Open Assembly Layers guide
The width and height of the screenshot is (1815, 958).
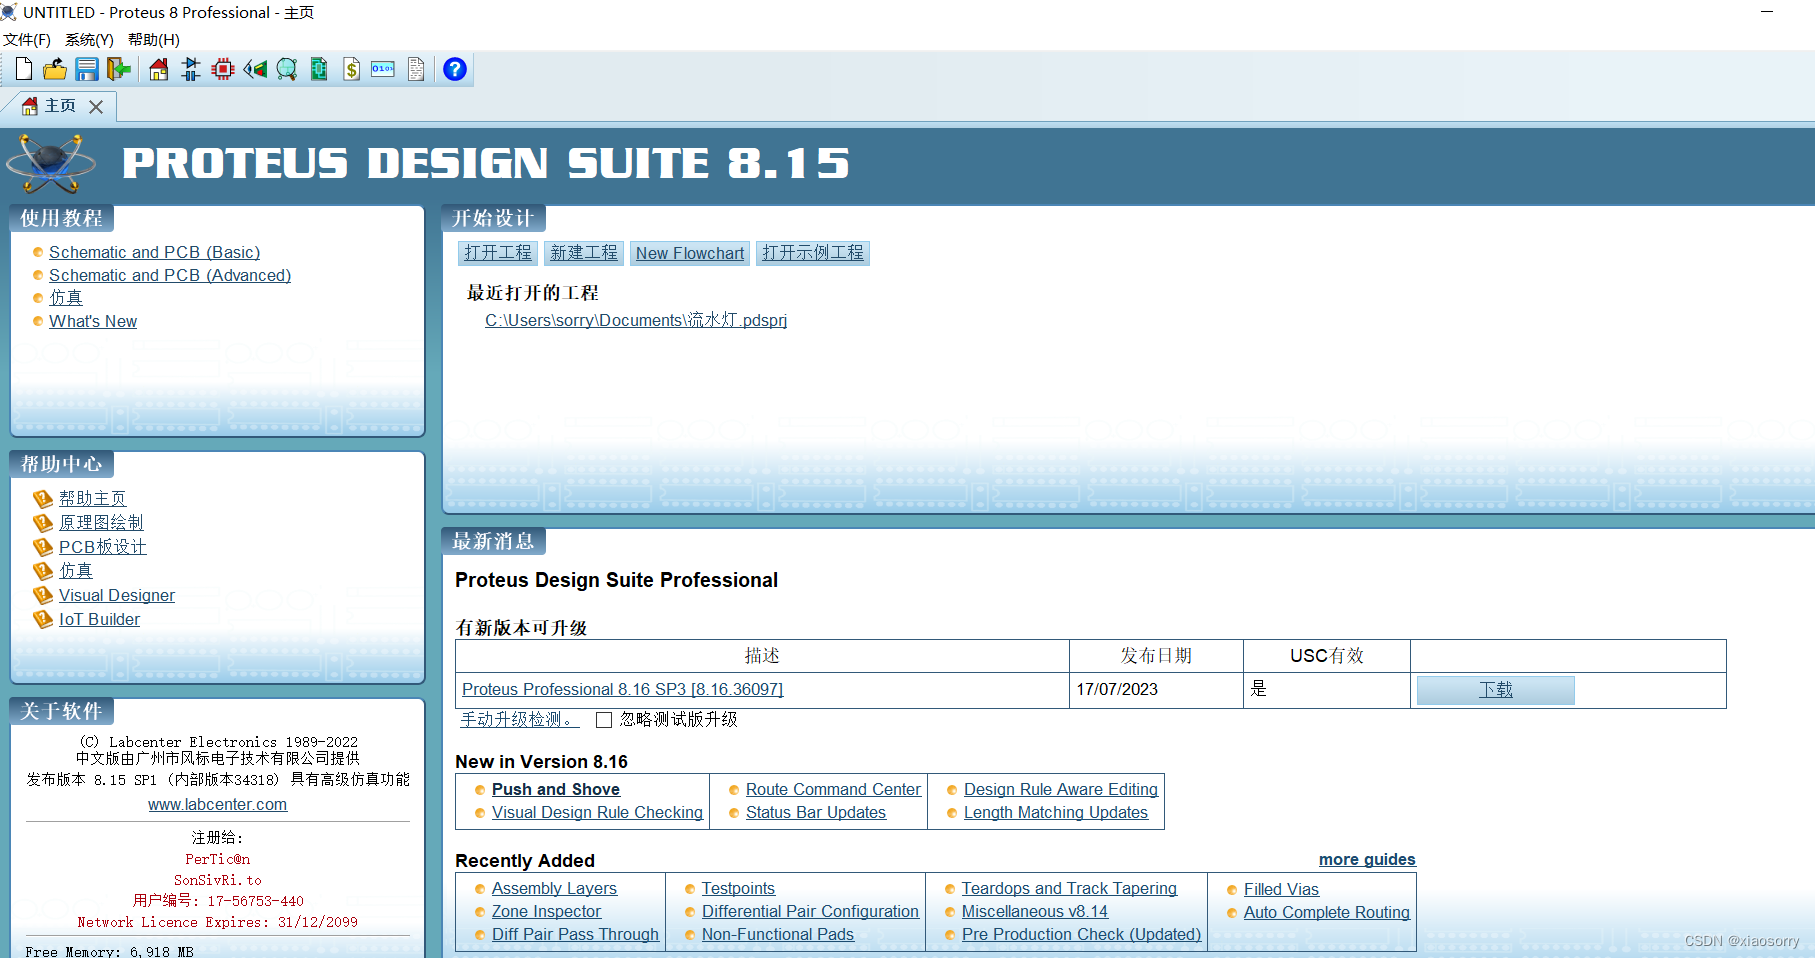554,888
